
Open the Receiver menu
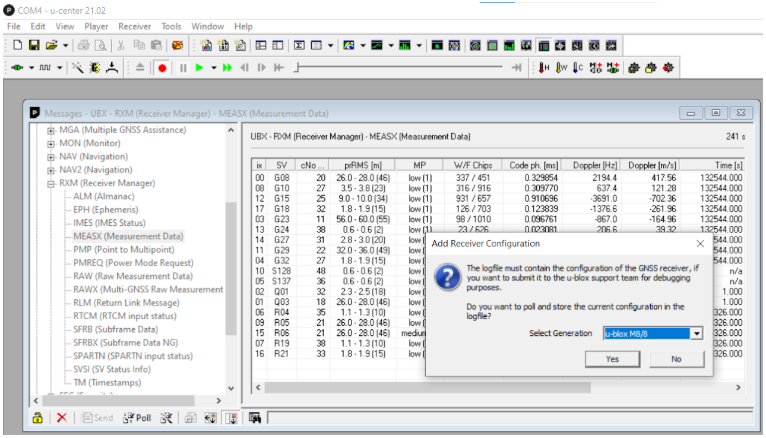point(134,26)
